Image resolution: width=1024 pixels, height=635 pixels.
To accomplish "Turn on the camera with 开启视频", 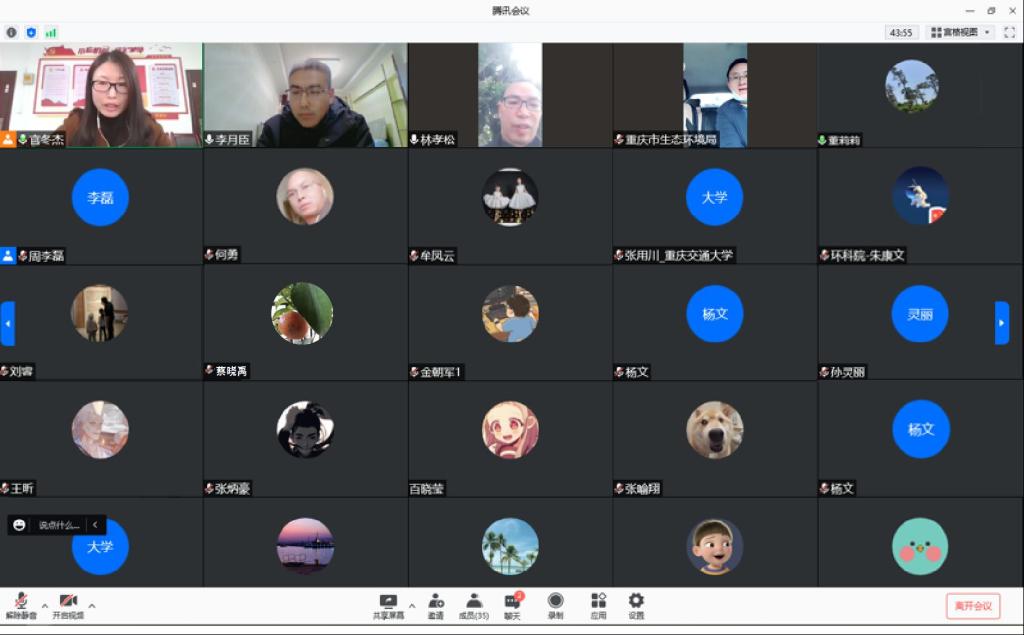I will click(x=68, y=602).
